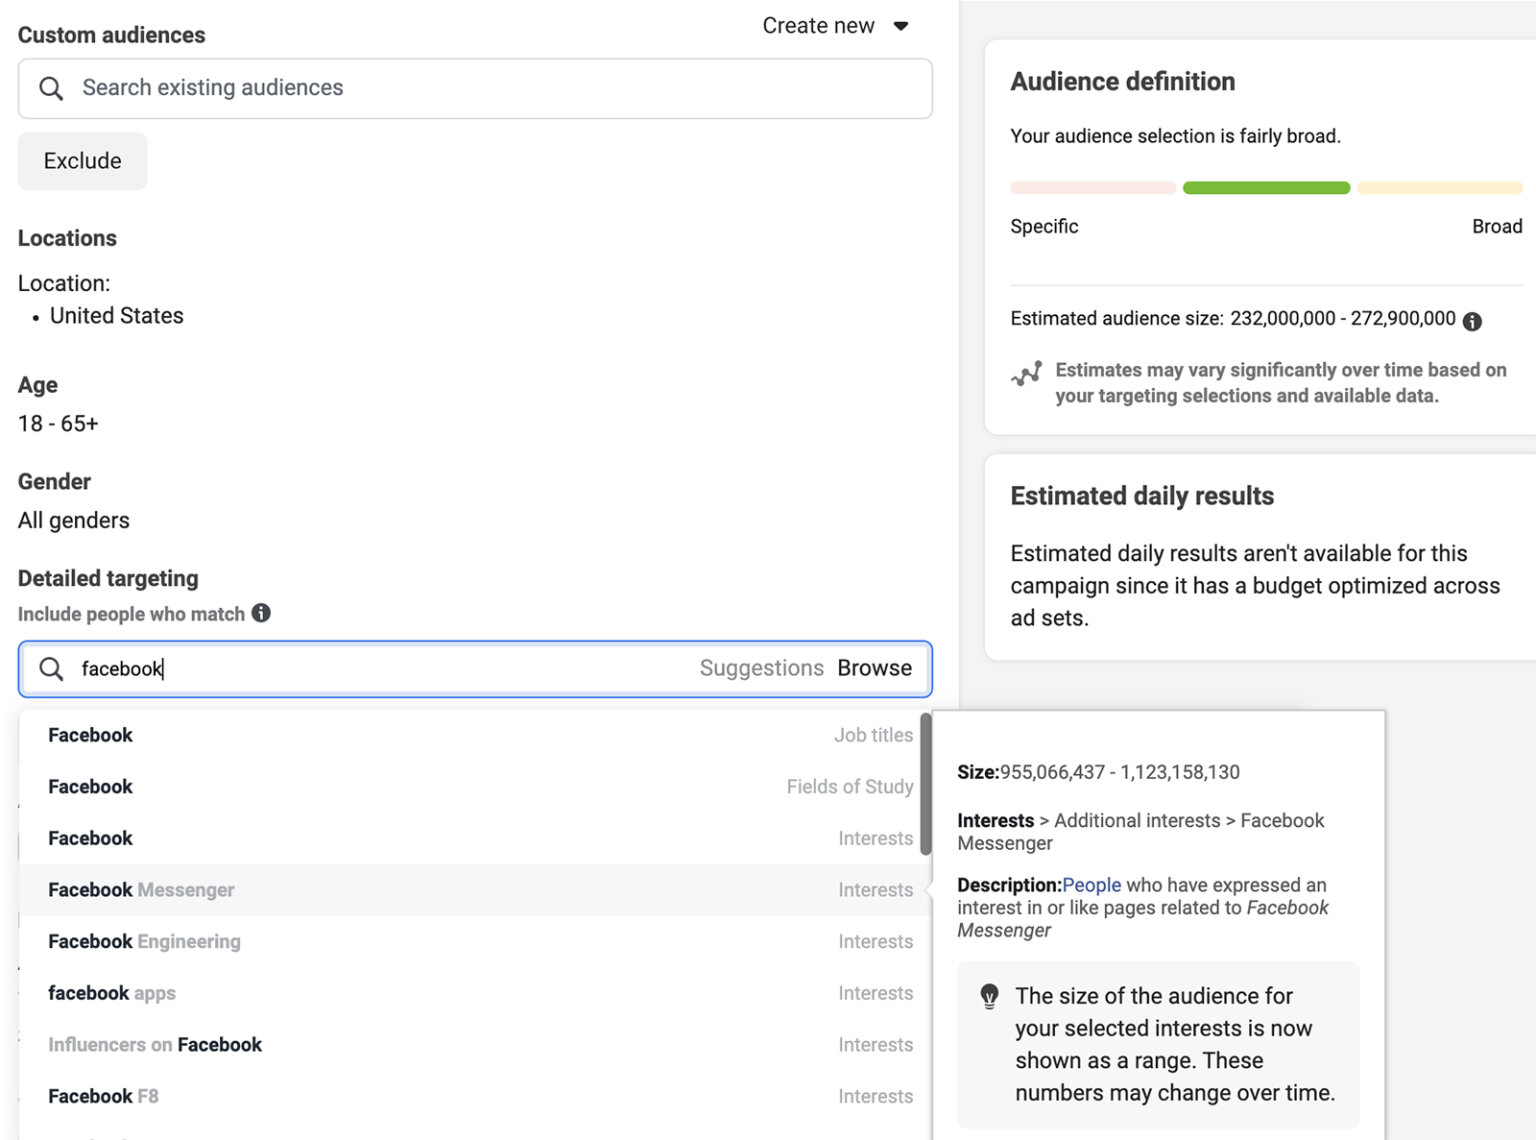The width and height of the screenshot is (1536, 1140).
Task: Click the magnifier icon in Detailed targeting search
Action: 51,668
